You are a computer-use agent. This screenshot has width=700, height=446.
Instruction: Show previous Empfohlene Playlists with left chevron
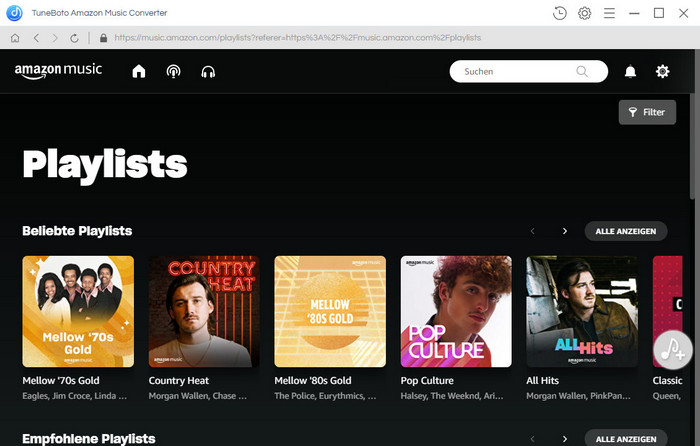coord(532,439)
